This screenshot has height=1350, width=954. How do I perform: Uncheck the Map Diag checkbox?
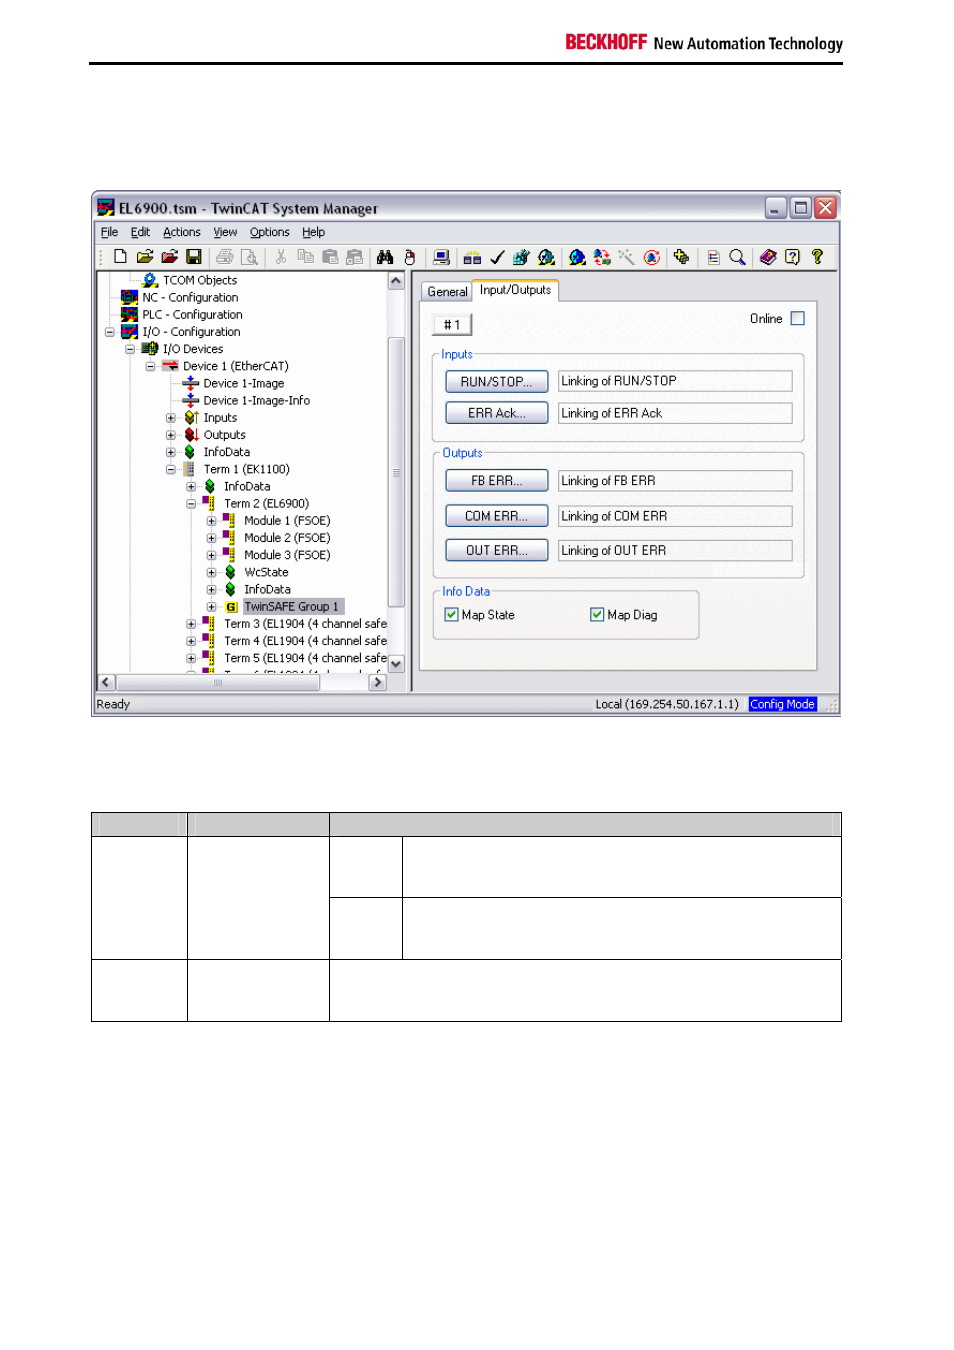pyautogui.click(x=597, y=615)
